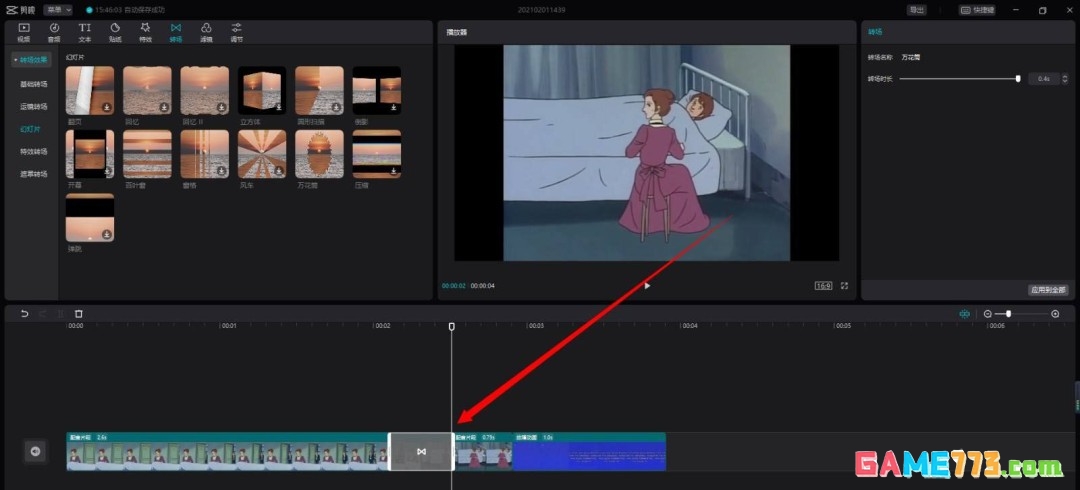
Task: Download the 圆形扫描 transition via its arrow icon
Action: coord(336,108)
